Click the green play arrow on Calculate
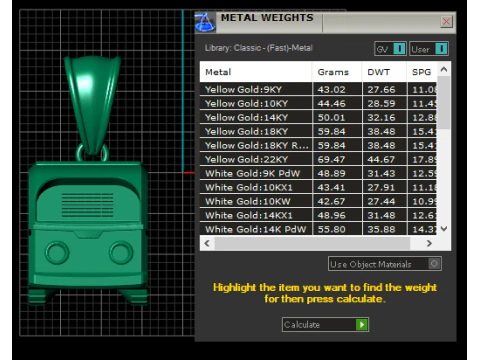The image size is (480, 360). click(361, 324)
